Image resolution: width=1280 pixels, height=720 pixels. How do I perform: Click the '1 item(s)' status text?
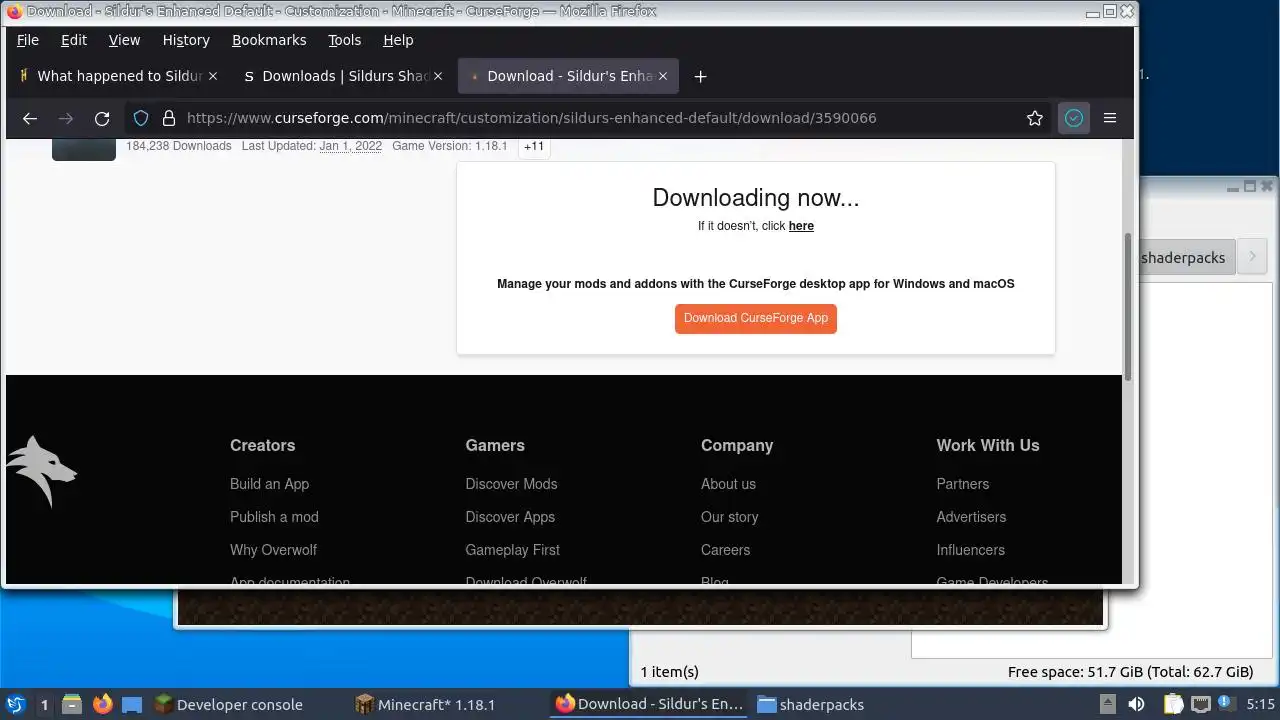click(x=669, y=672)
